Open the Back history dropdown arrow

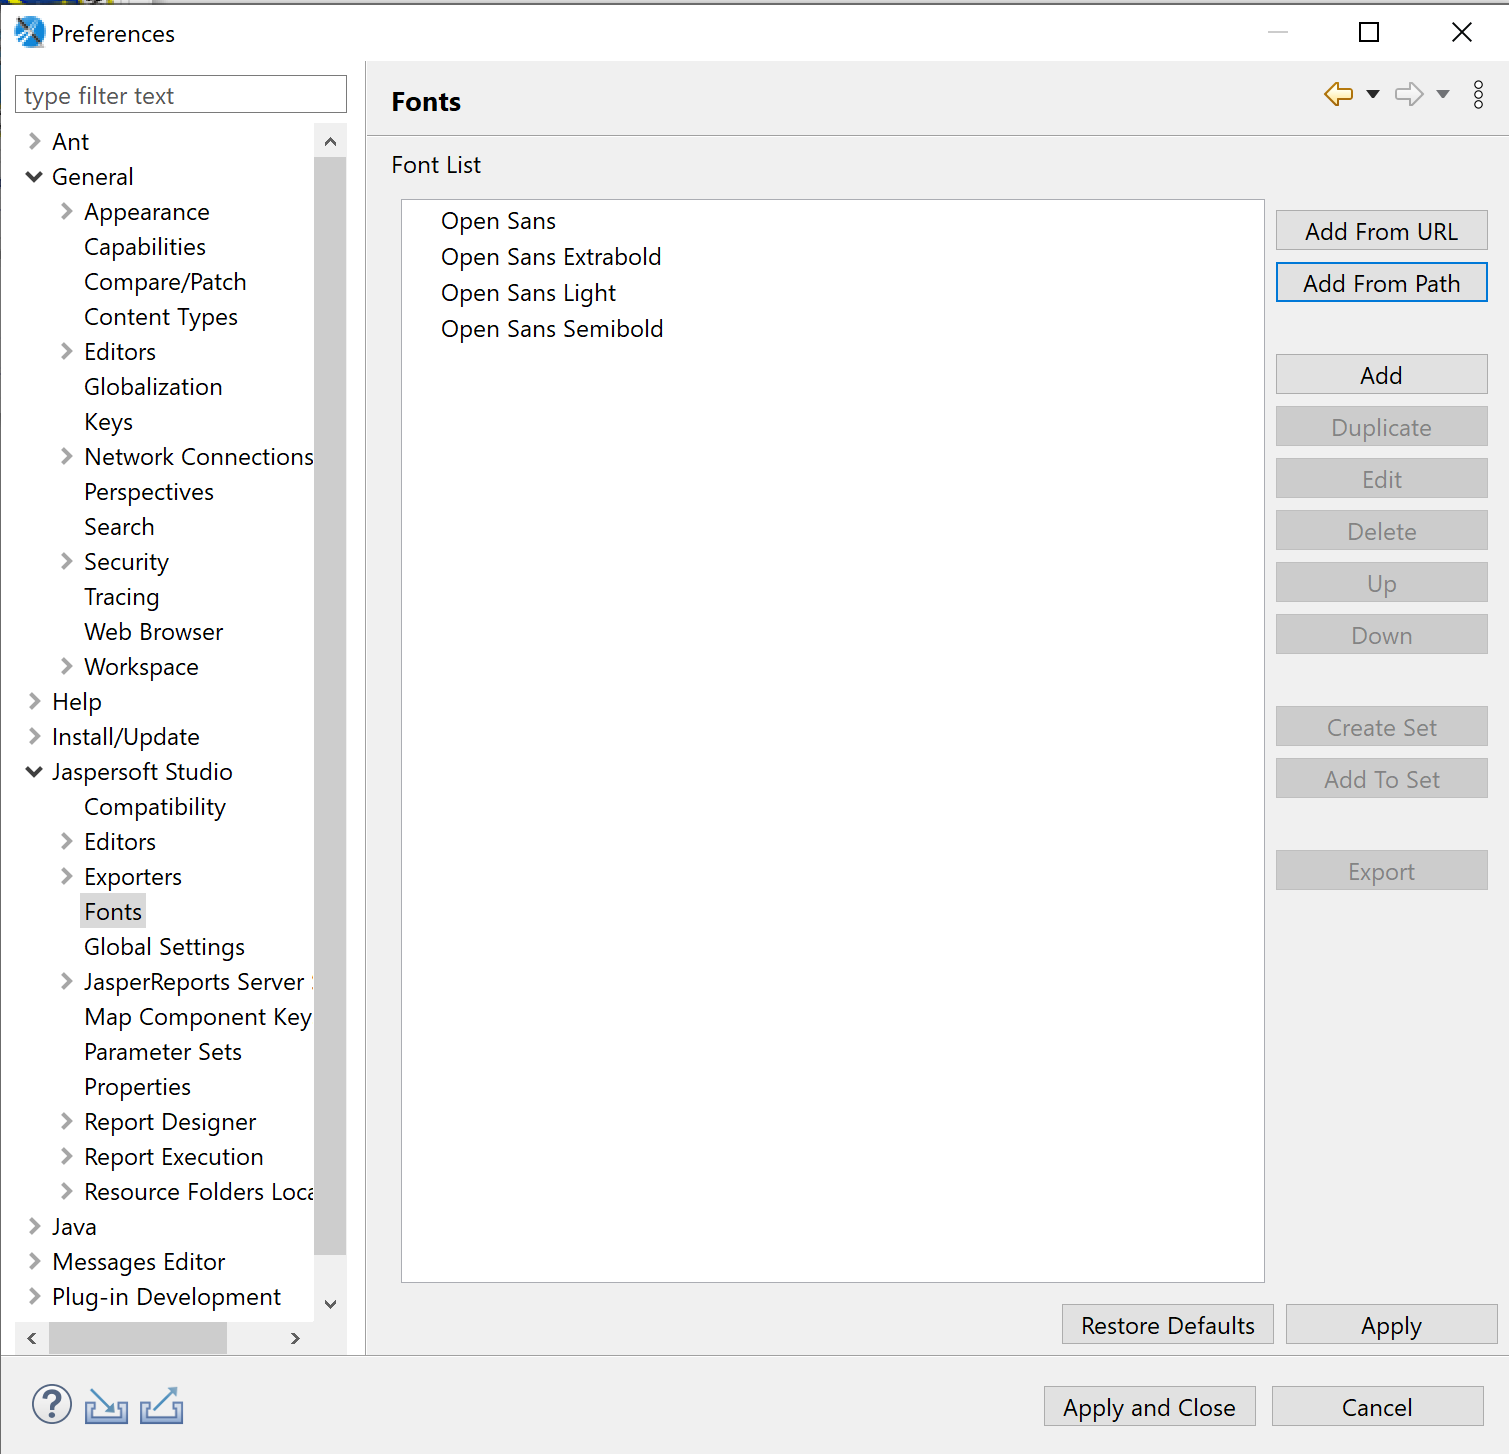coord(1373,94)
